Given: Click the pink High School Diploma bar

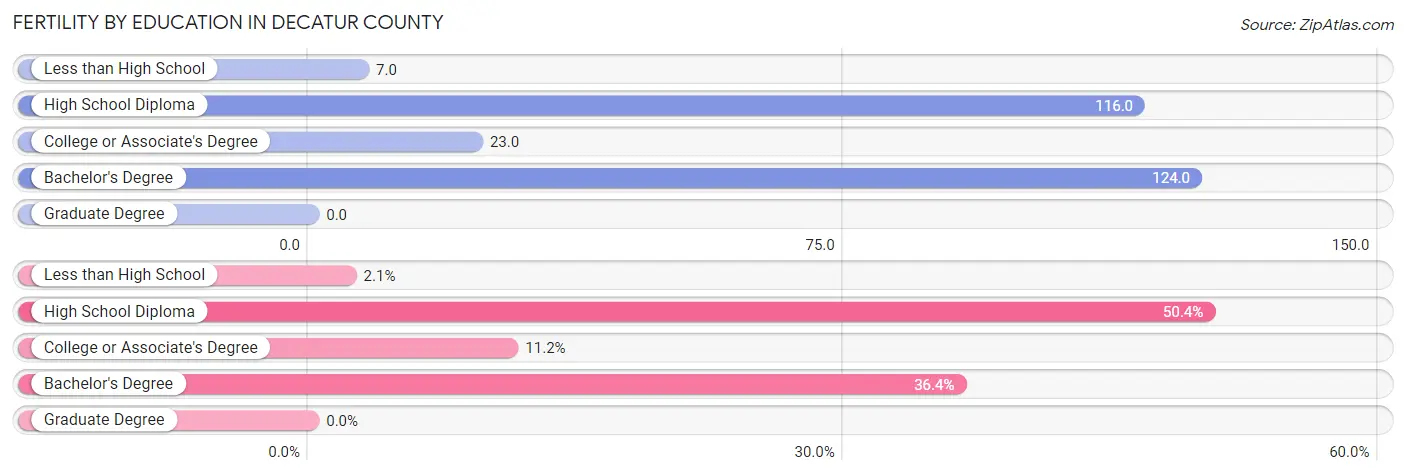Looking at the screenshot, I should (617, 312).
